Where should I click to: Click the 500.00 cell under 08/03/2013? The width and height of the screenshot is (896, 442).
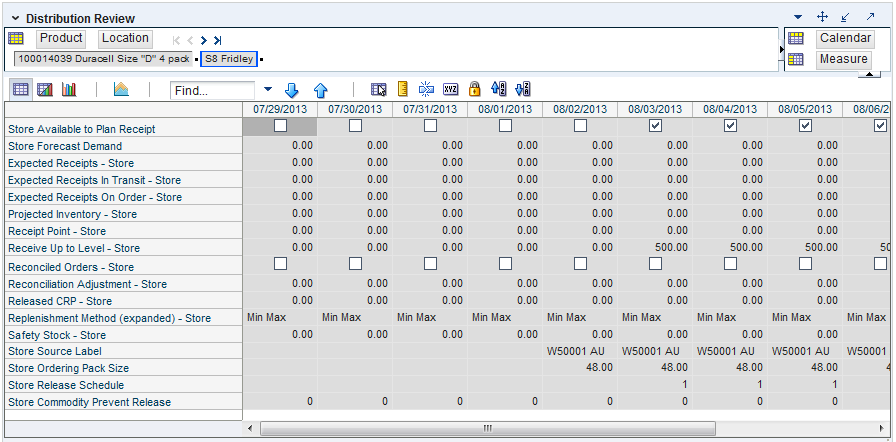655,248
